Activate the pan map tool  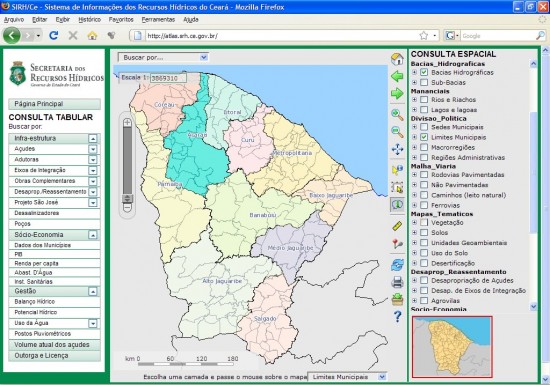click(397, 149)
